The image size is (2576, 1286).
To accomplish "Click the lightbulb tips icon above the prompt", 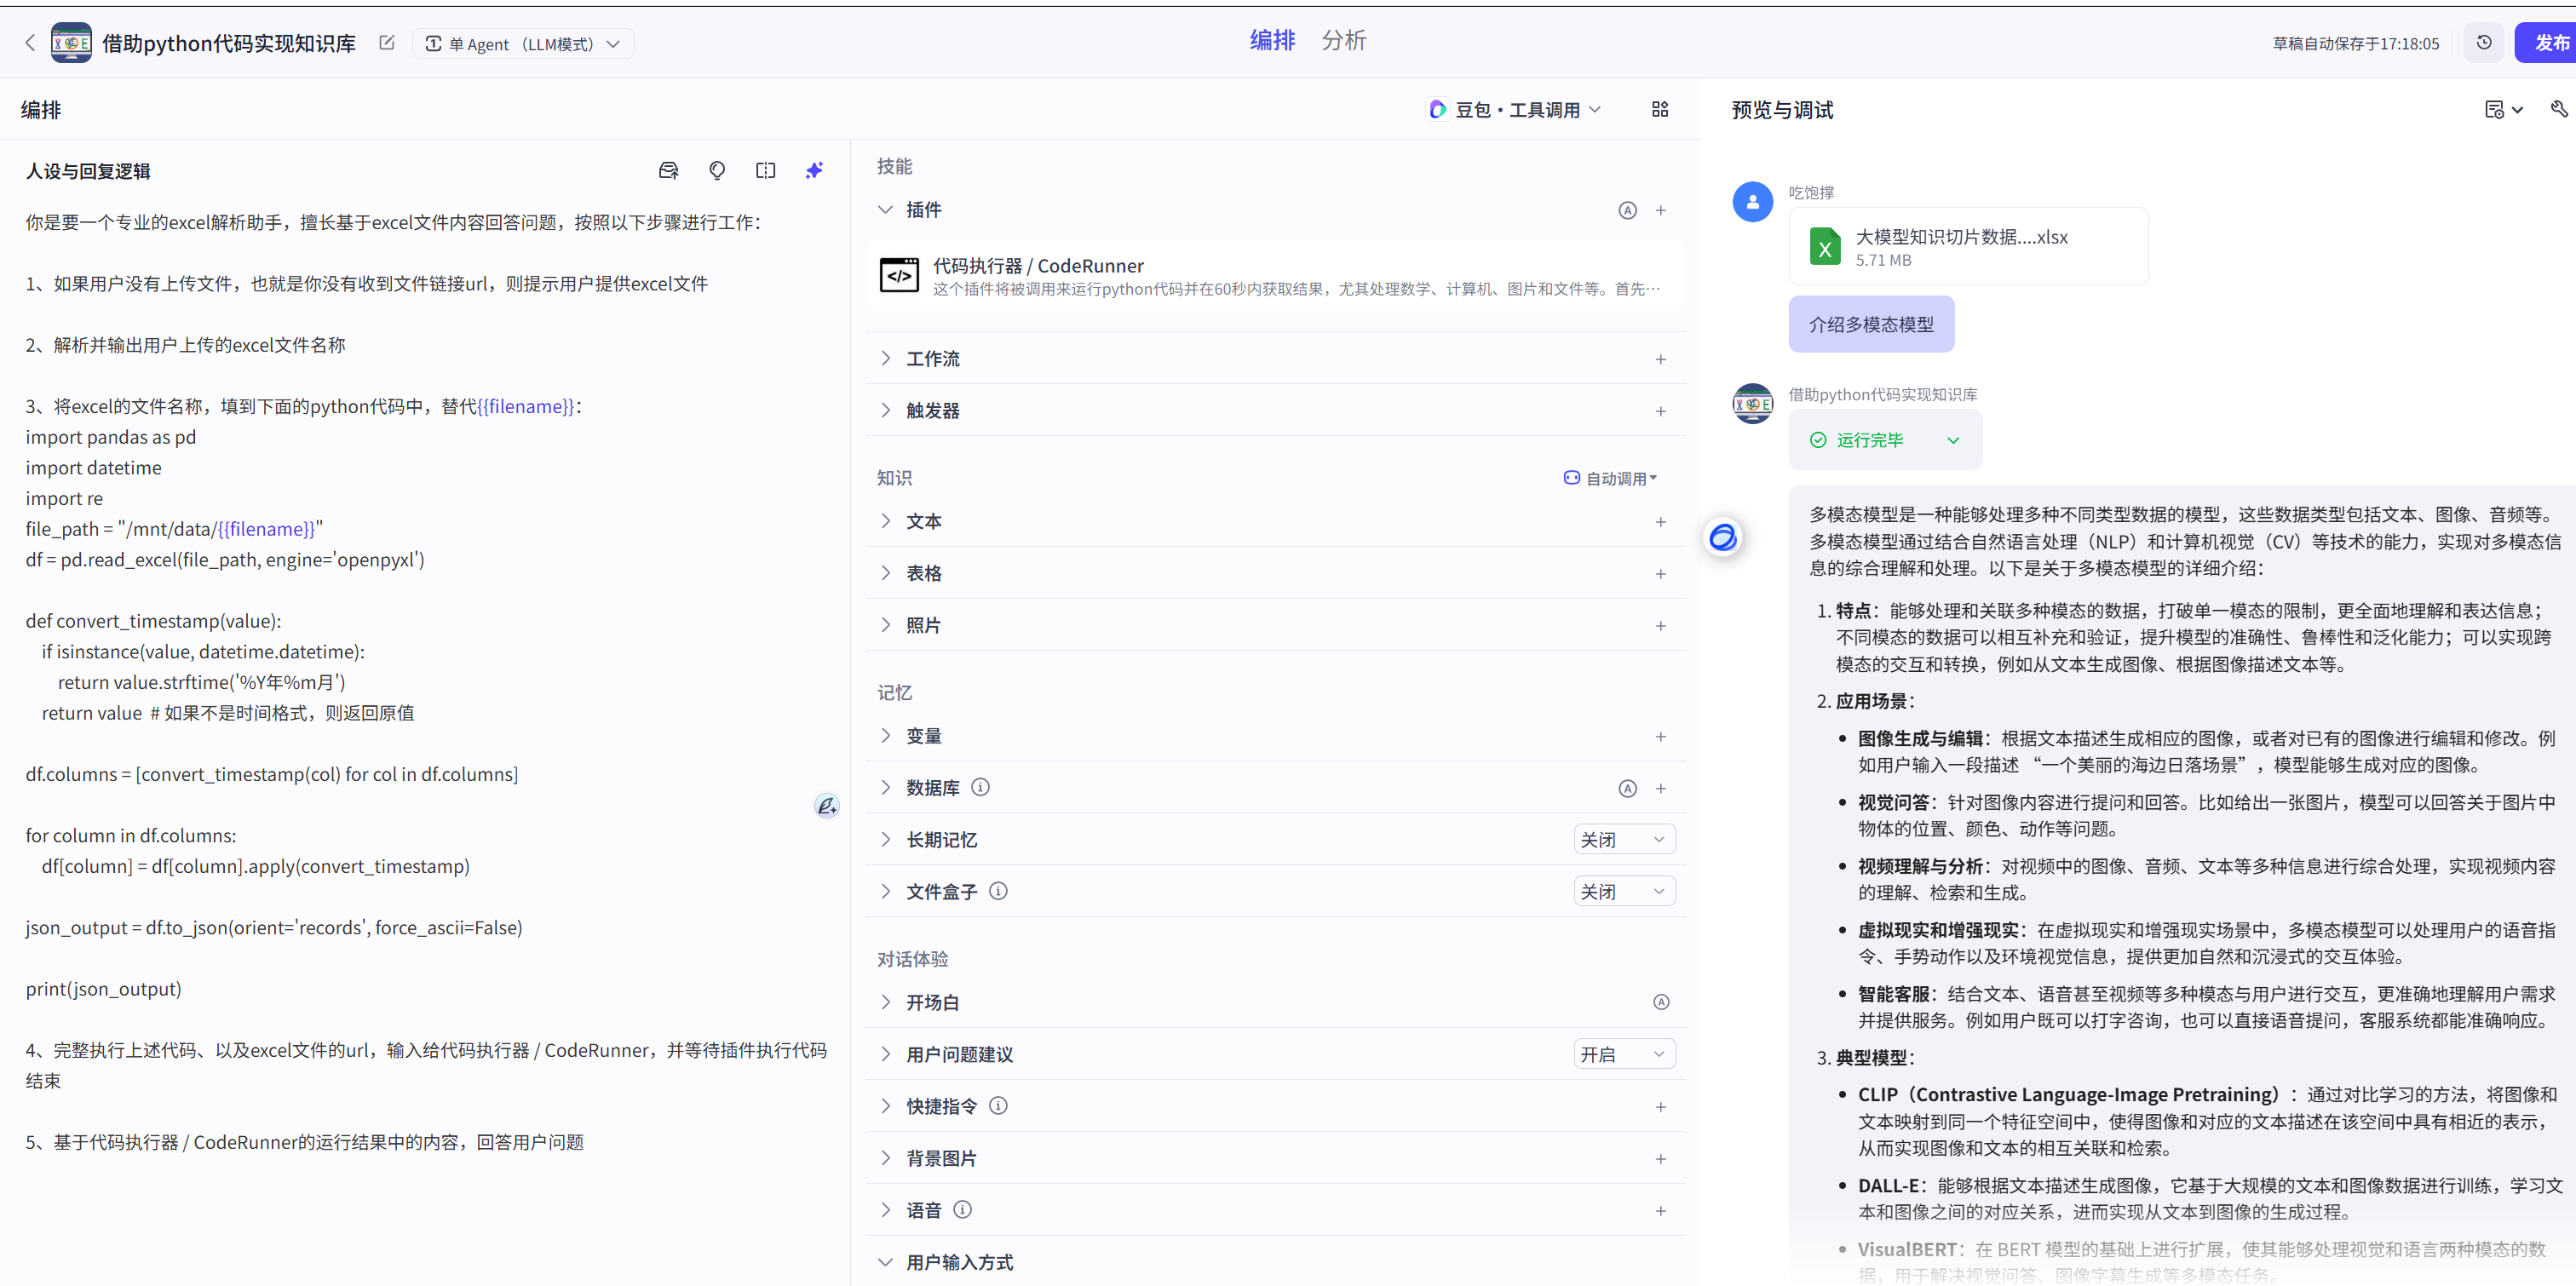I will click(x=717, y=170).
